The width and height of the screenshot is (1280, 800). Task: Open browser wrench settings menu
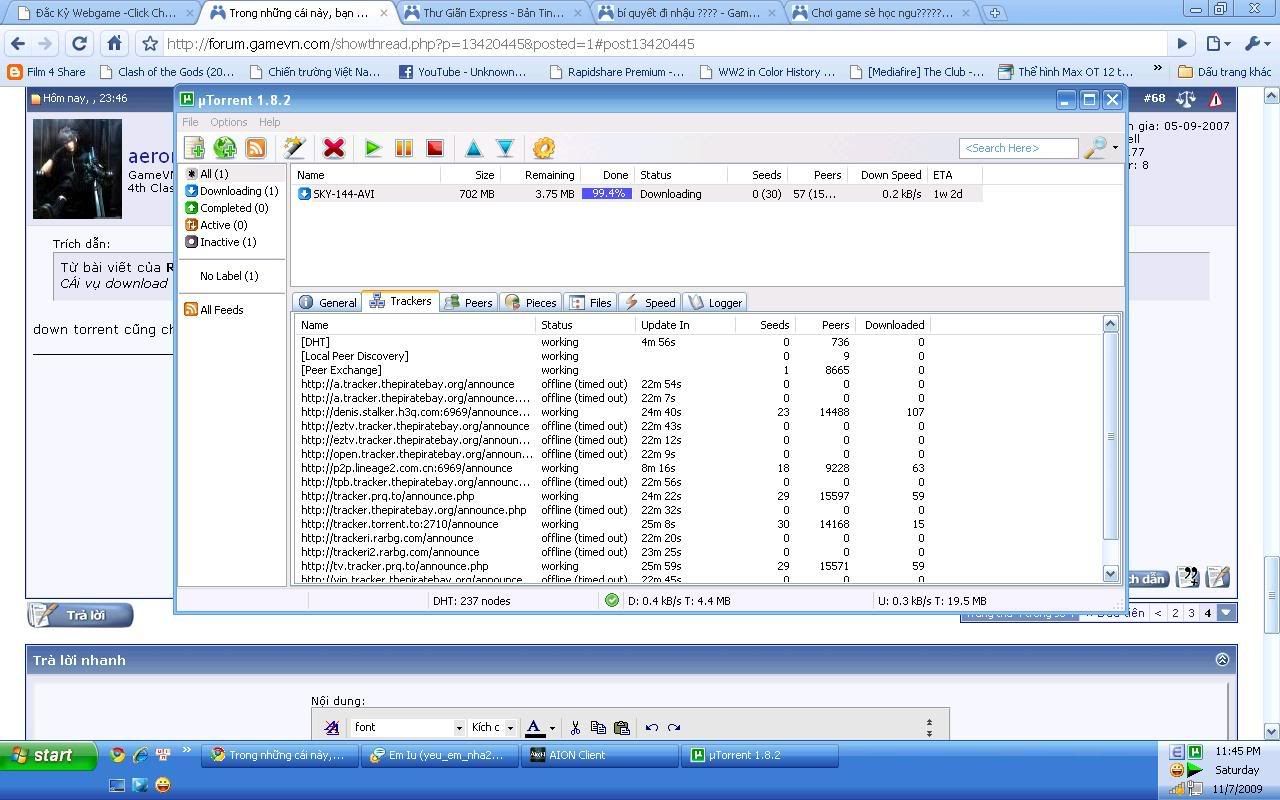pos(1256,44)
